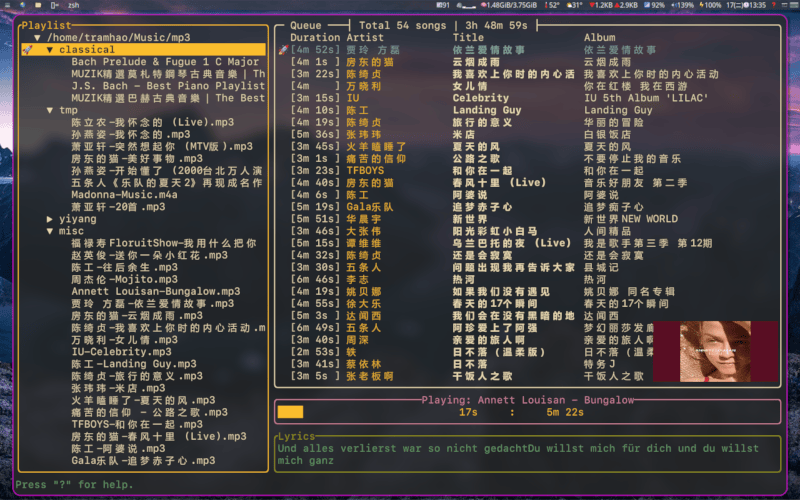Click the Press "?" for help status text
This screenshot has width=800, height=500.
click(x=74, y=485)
